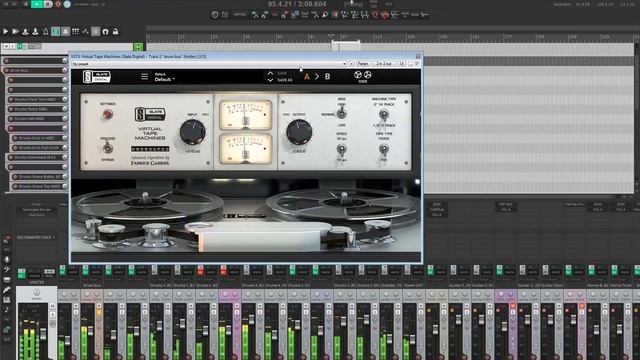Open the hamburger menu in the Slate plugin
Screen dimensions: 640x360
(144, 76)
